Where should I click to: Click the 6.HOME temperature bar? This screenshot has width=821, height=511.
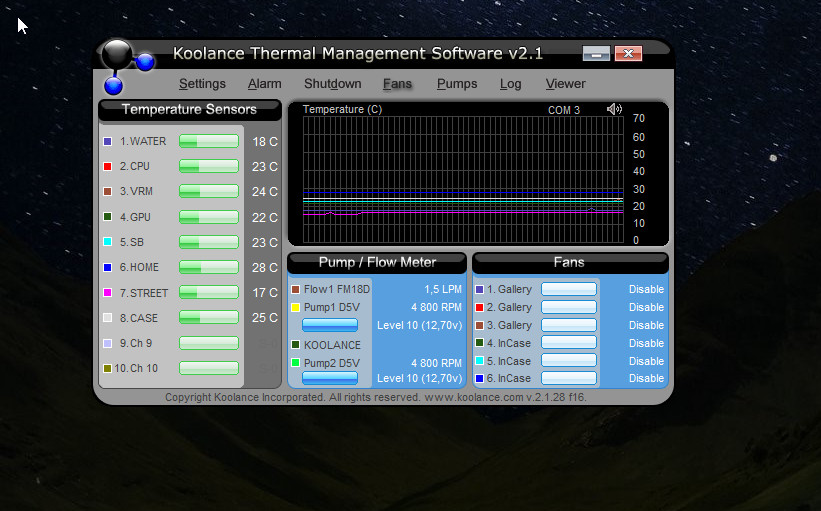point(209,267)
